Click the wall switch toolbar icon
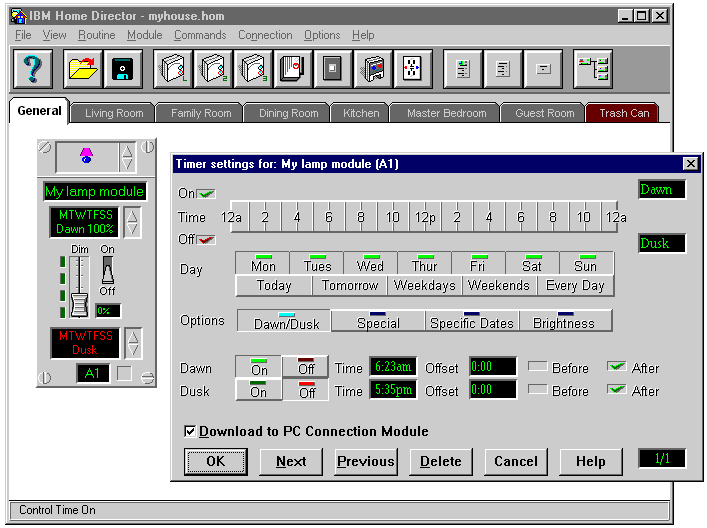This screenshot has height=528, width=707. 333,69
